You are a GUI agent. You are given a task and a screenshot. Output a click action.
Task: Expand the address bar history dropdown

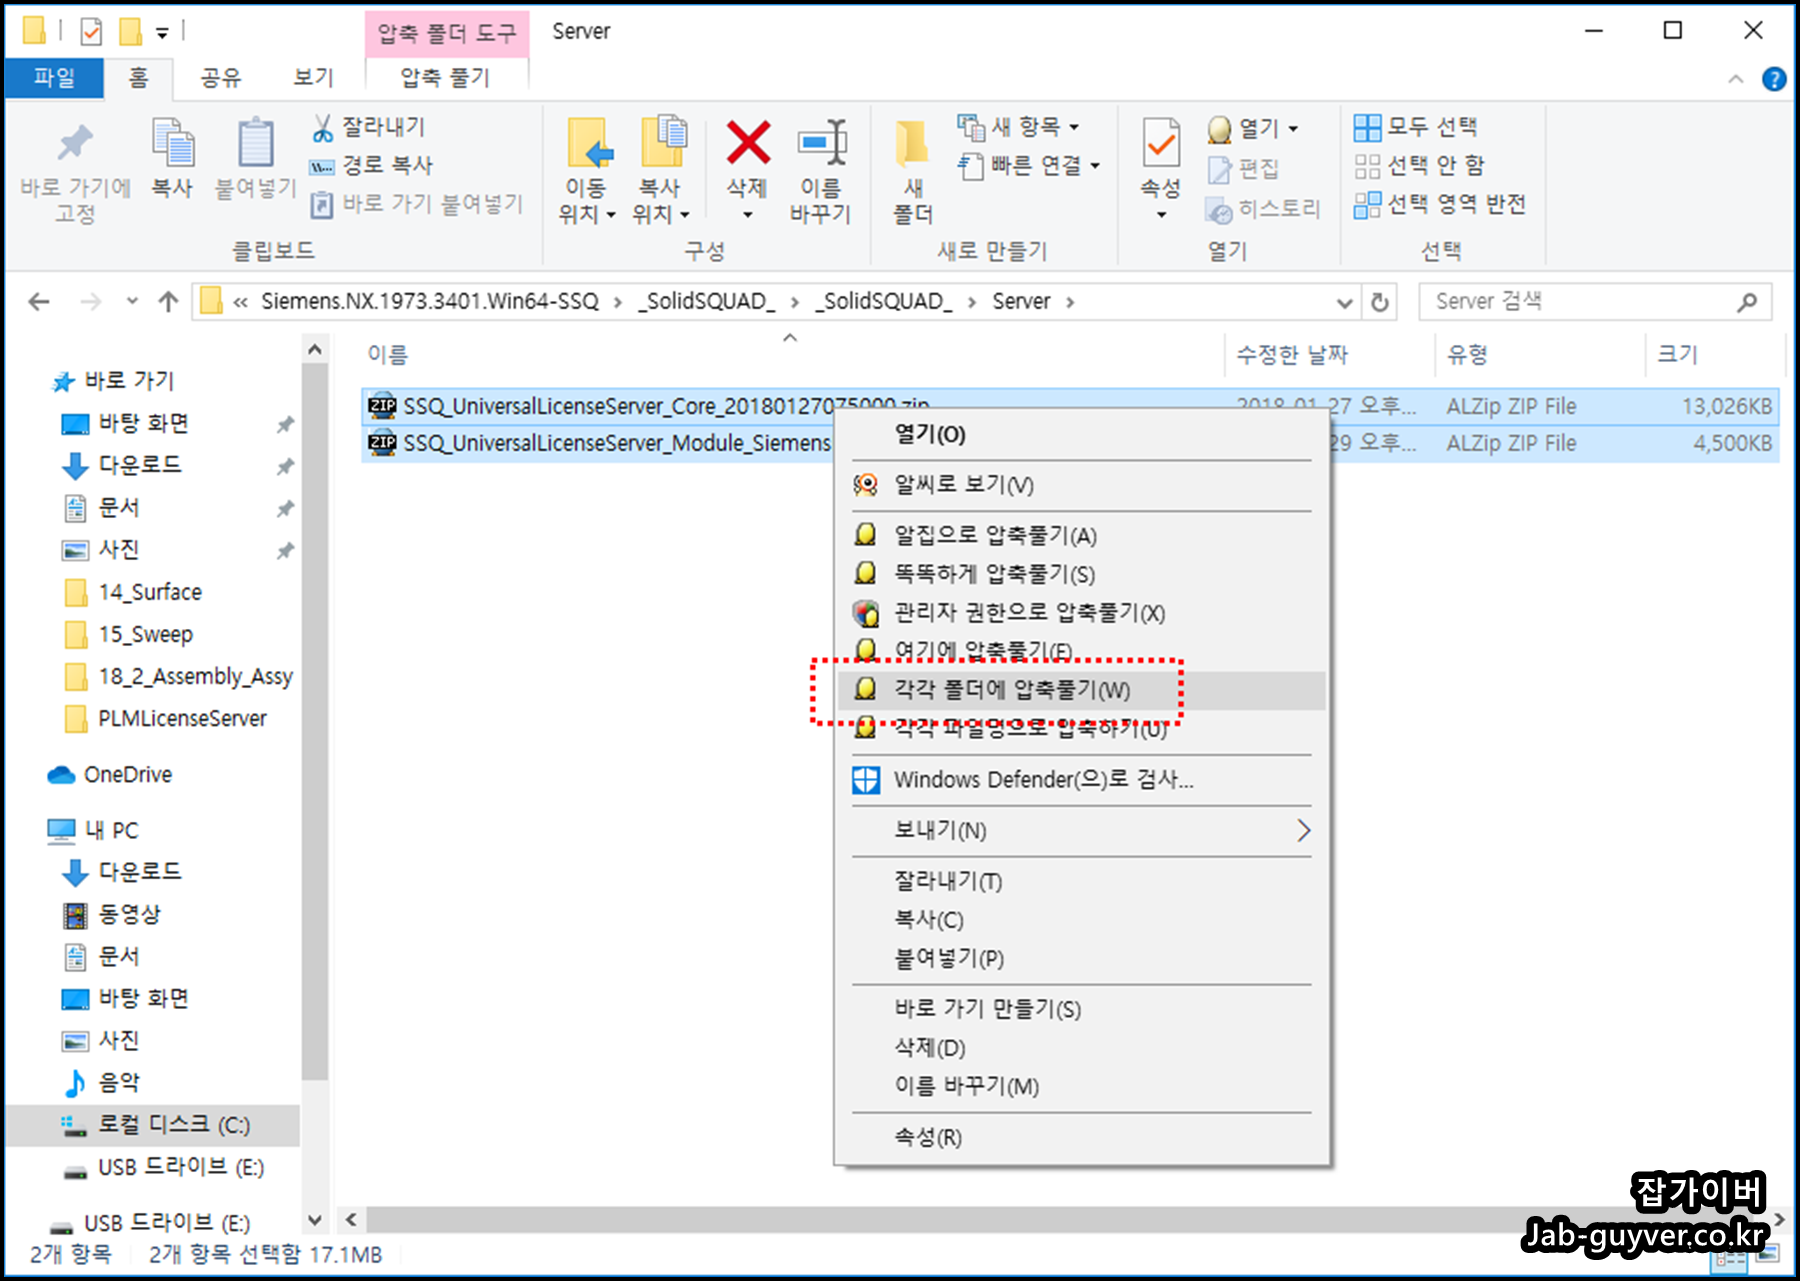pyautogui.click(x=1345, y=302)
